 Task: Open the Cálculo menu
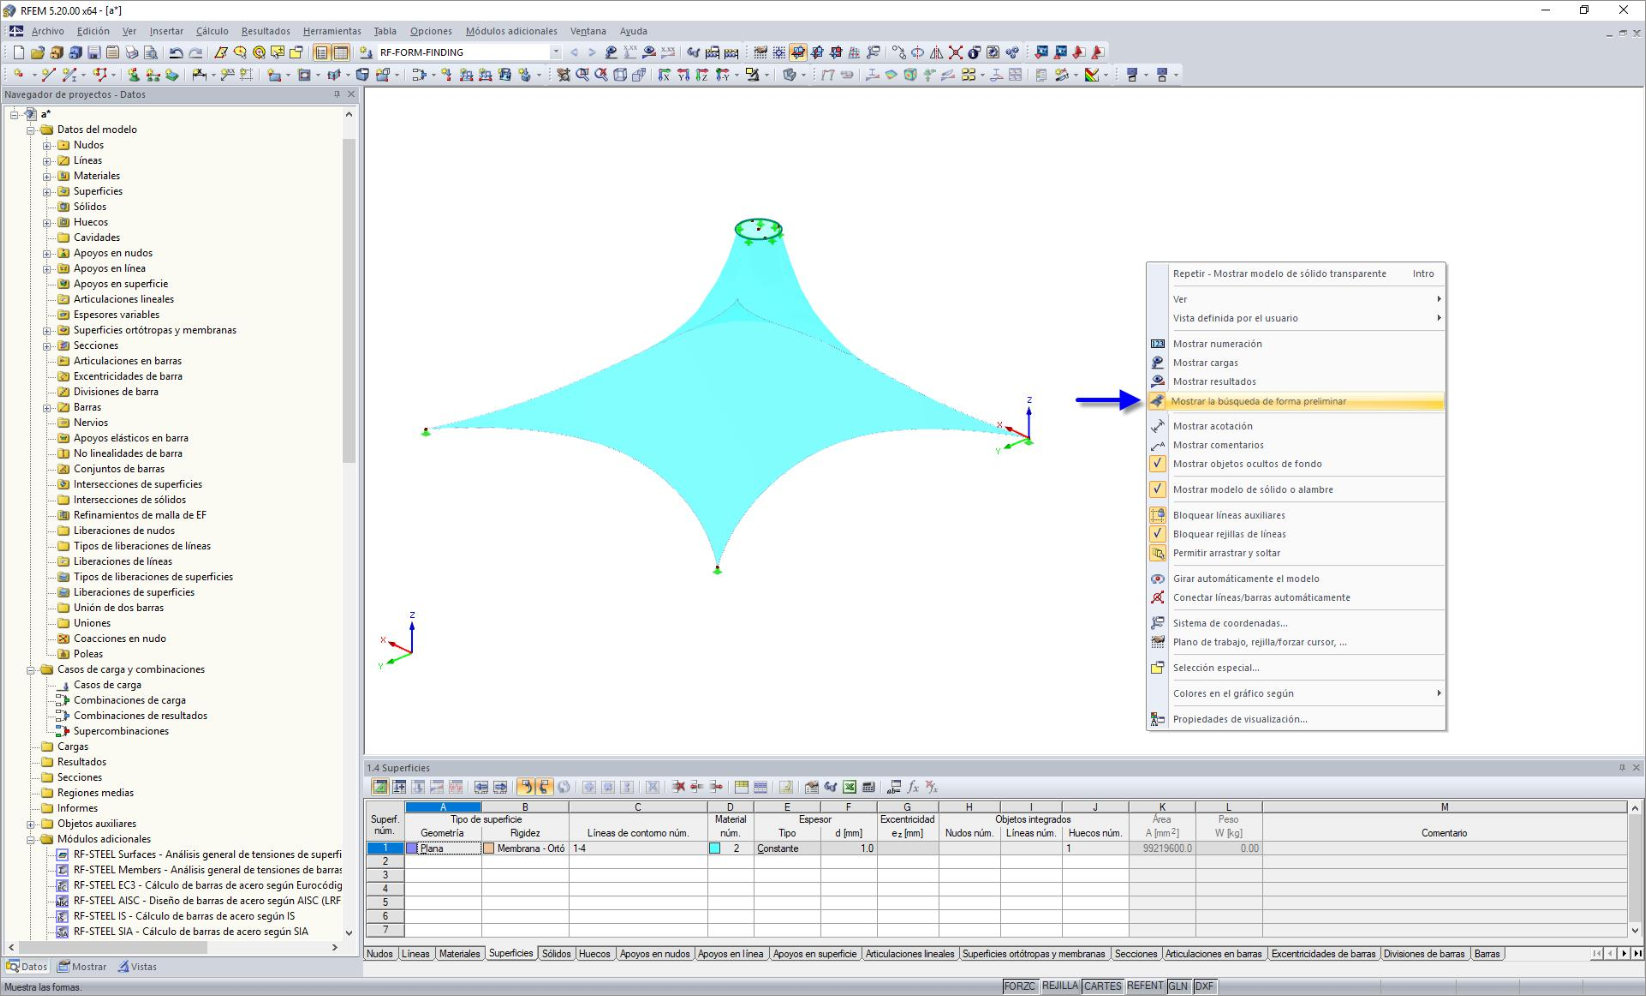[x=212, y=31]
